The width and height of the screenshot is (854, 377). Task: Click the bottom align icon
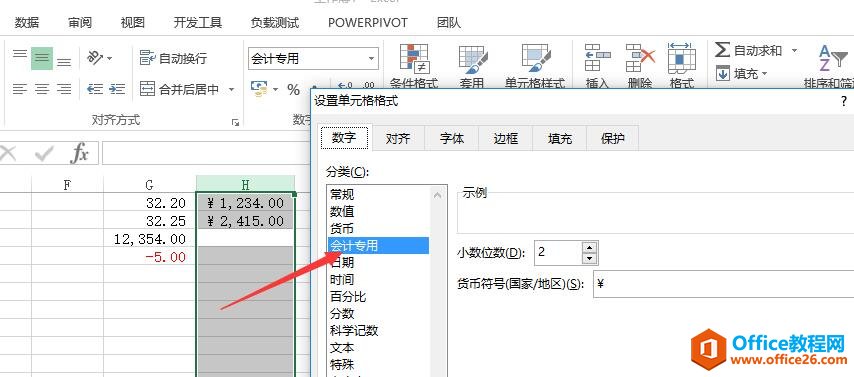tap(64, 62)
